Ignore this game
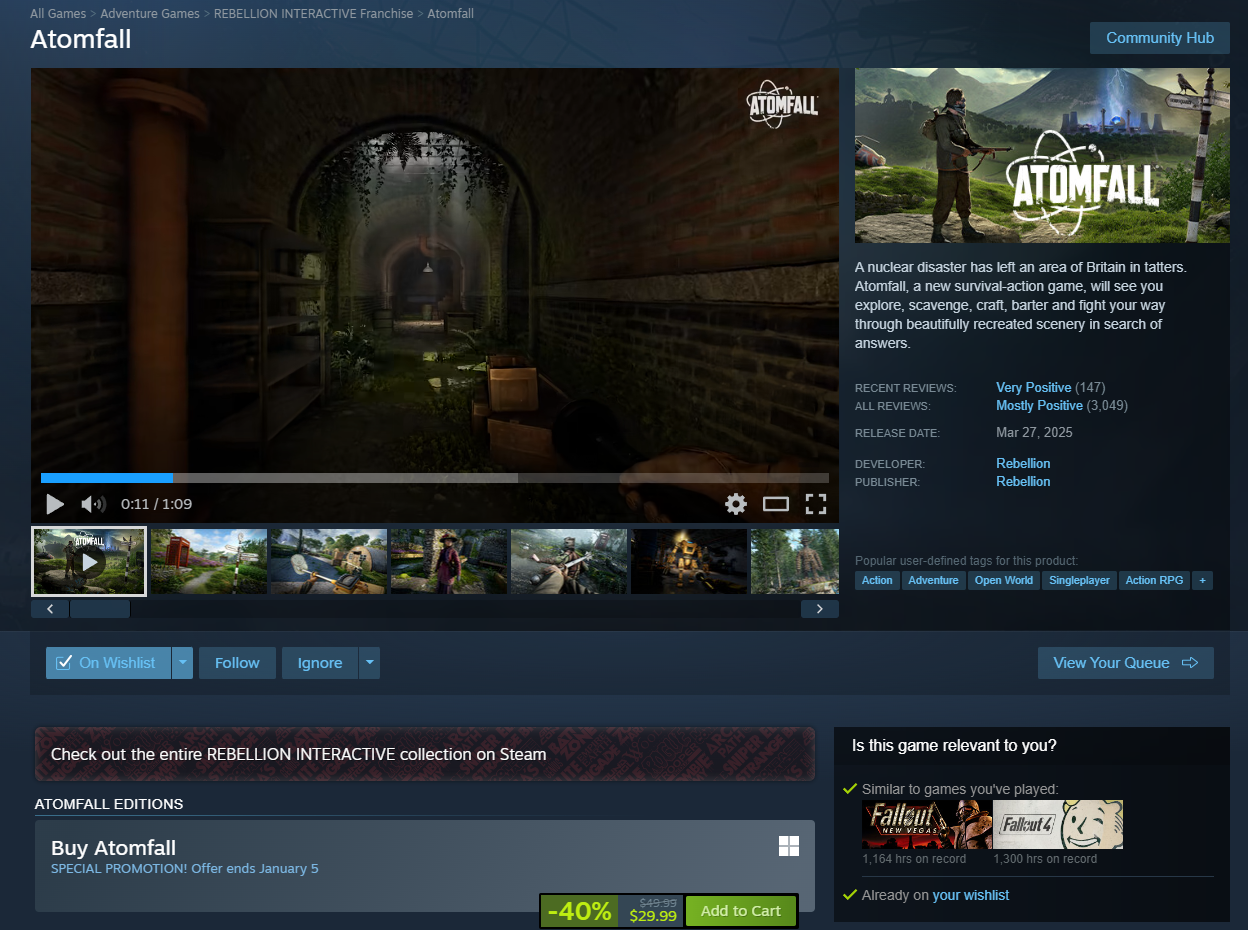Viewport: 1248px width, 930px height. tap(320, 662)
